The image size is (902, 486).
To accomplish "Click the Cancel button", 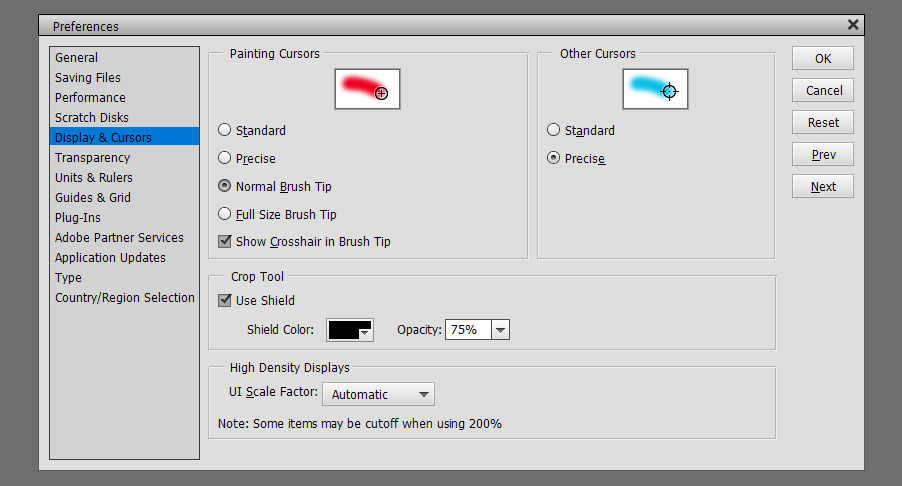I will (823, 90).
